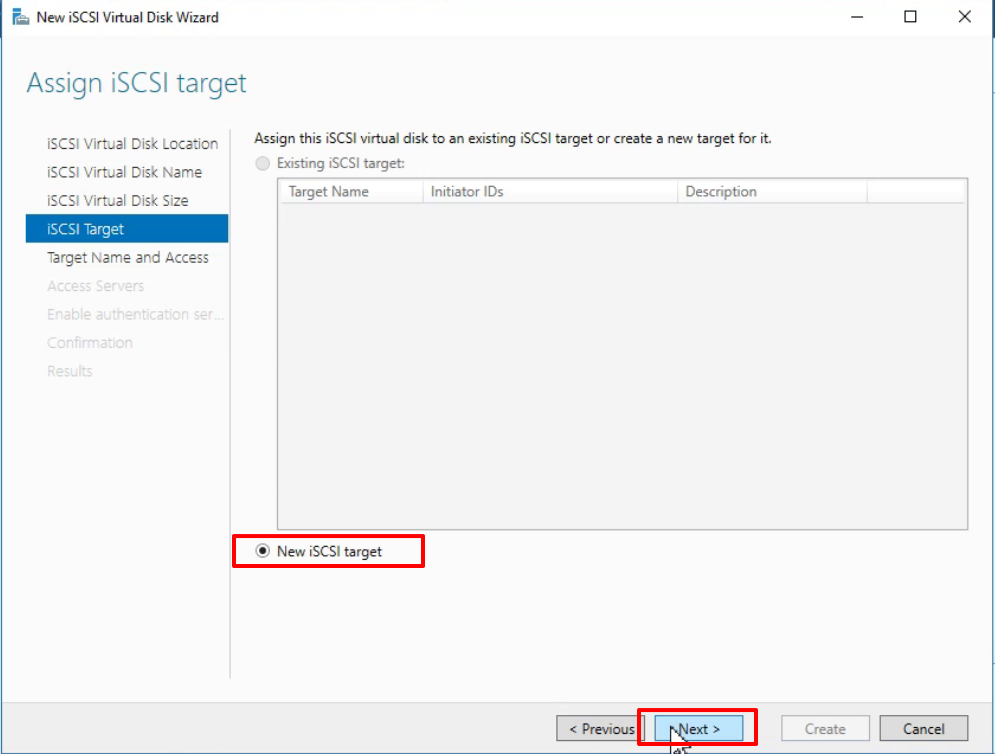Click the 'Assign this iSCSI virtual disk' instruction text

click(x=513, y=138)
